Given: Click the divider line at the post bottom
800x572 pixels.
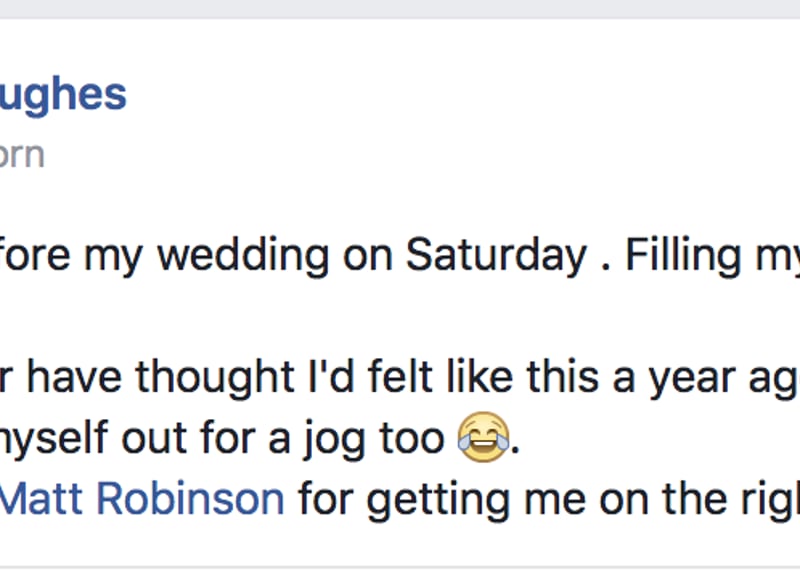Looking at the screenshot, I should click(400, 566).
